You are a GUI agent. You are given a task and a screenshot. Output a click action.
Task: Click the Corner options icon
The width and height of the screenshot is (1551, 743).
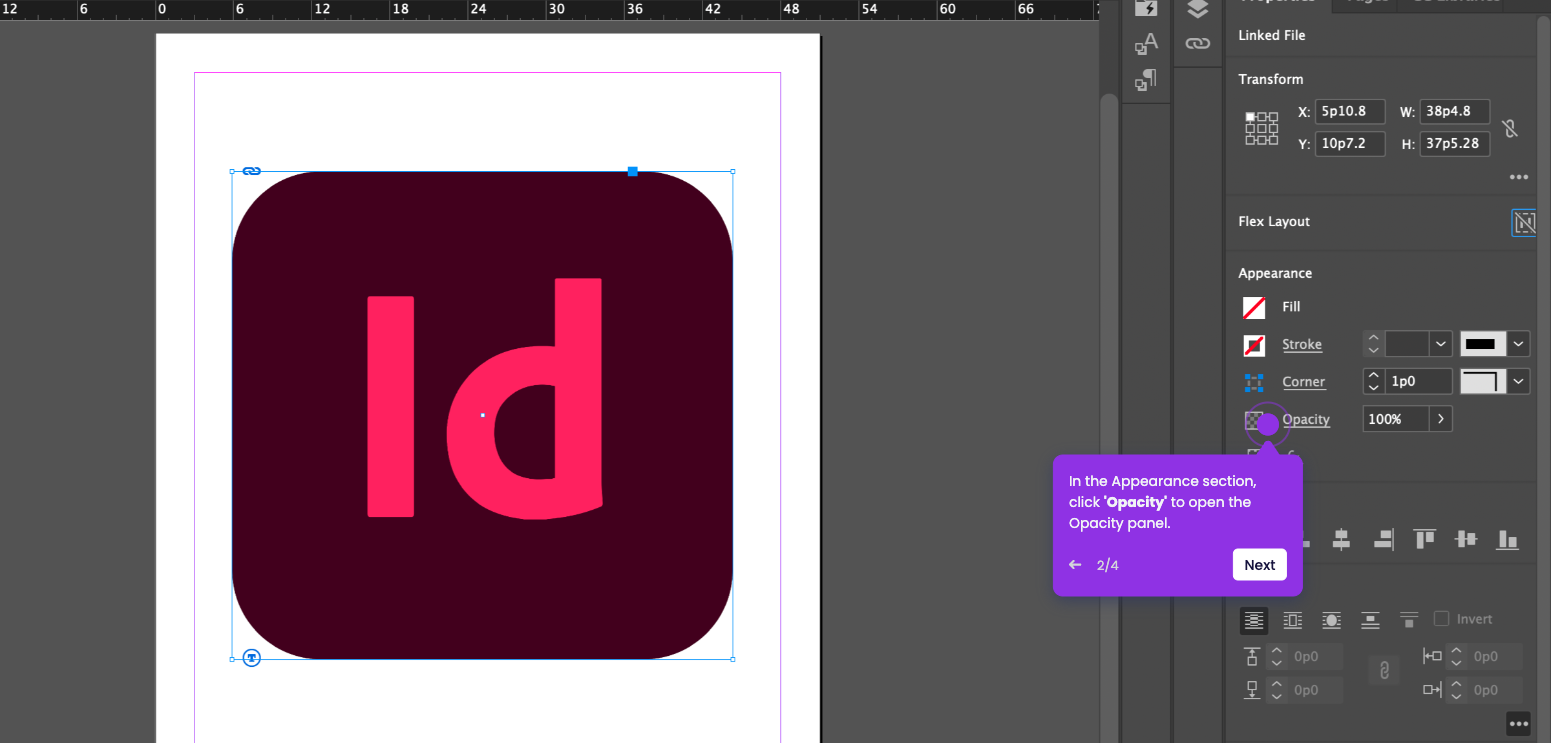pyautogui.click(x=1254, y=382)
